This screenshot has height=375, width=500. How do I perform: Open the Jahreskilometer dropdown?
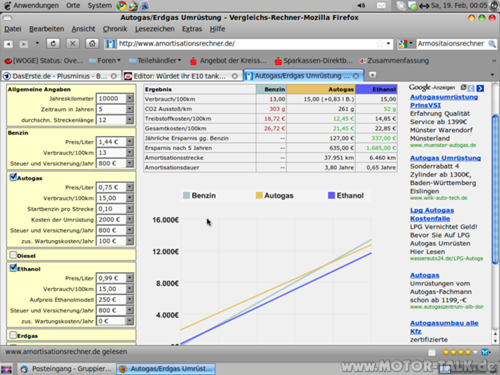click(x=130, y=98)
